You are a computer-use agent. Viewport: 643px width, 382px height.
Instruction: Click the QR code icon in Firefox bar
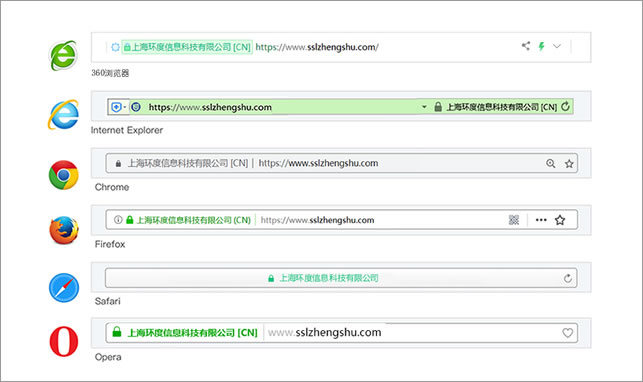(514, 220)
